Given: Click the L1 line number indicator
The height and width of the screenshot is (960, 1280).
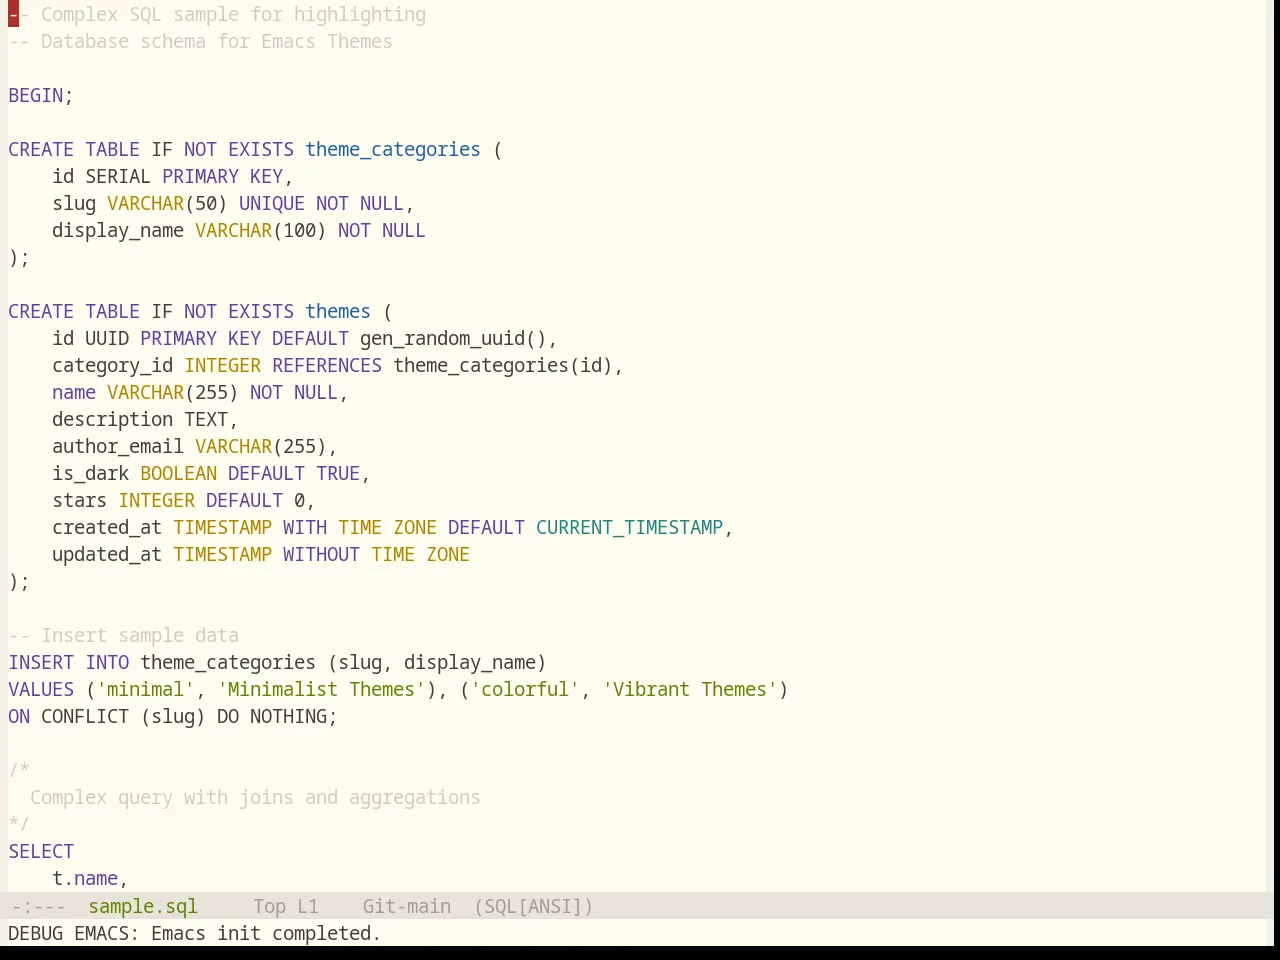Looking at the screenshot, I should click(308, 906).
